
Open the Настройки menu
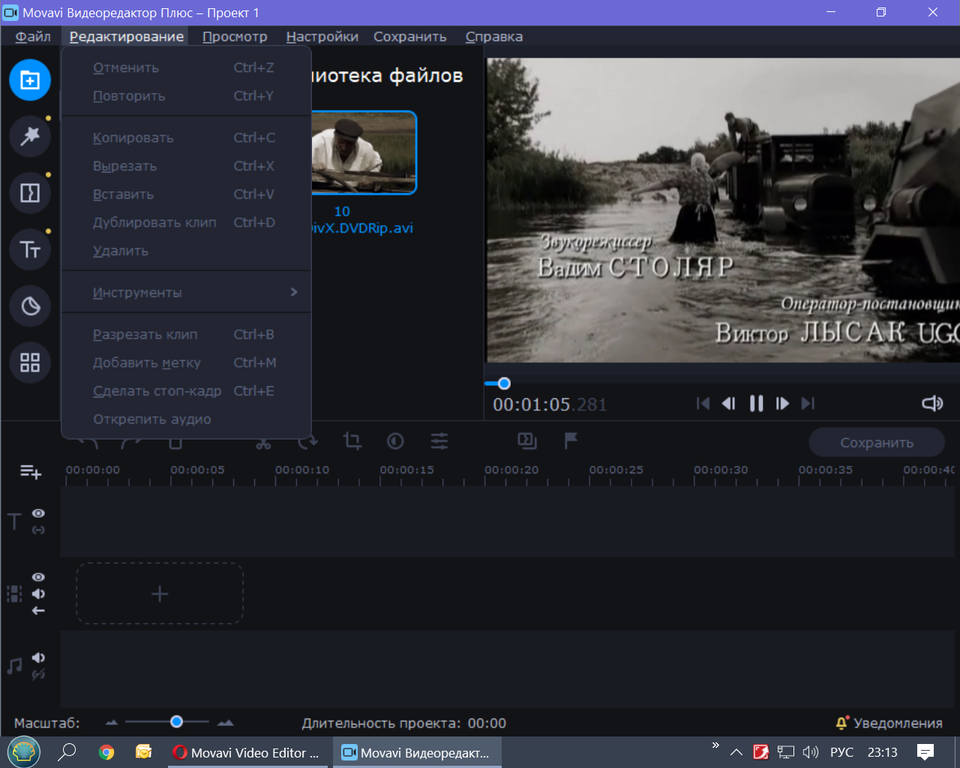click(x=322, y=36)
